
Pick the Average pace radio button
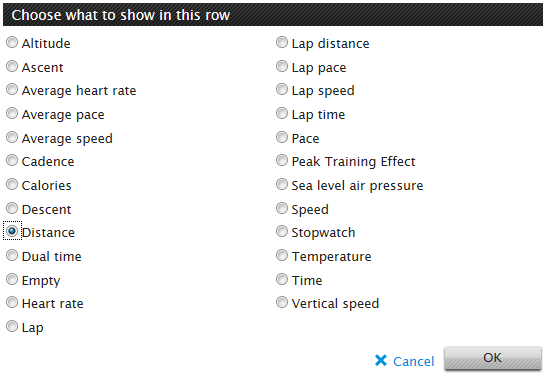pyautogui.click(x=12, y=113)
